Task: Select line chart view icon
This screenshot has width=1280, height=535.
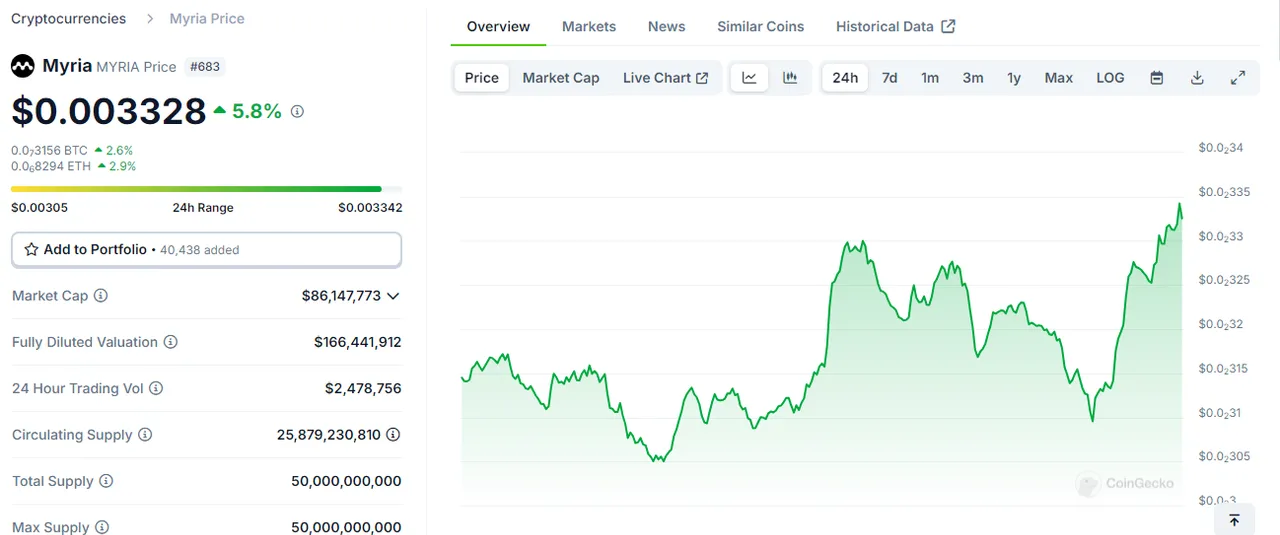Action: tap(749, 78)
